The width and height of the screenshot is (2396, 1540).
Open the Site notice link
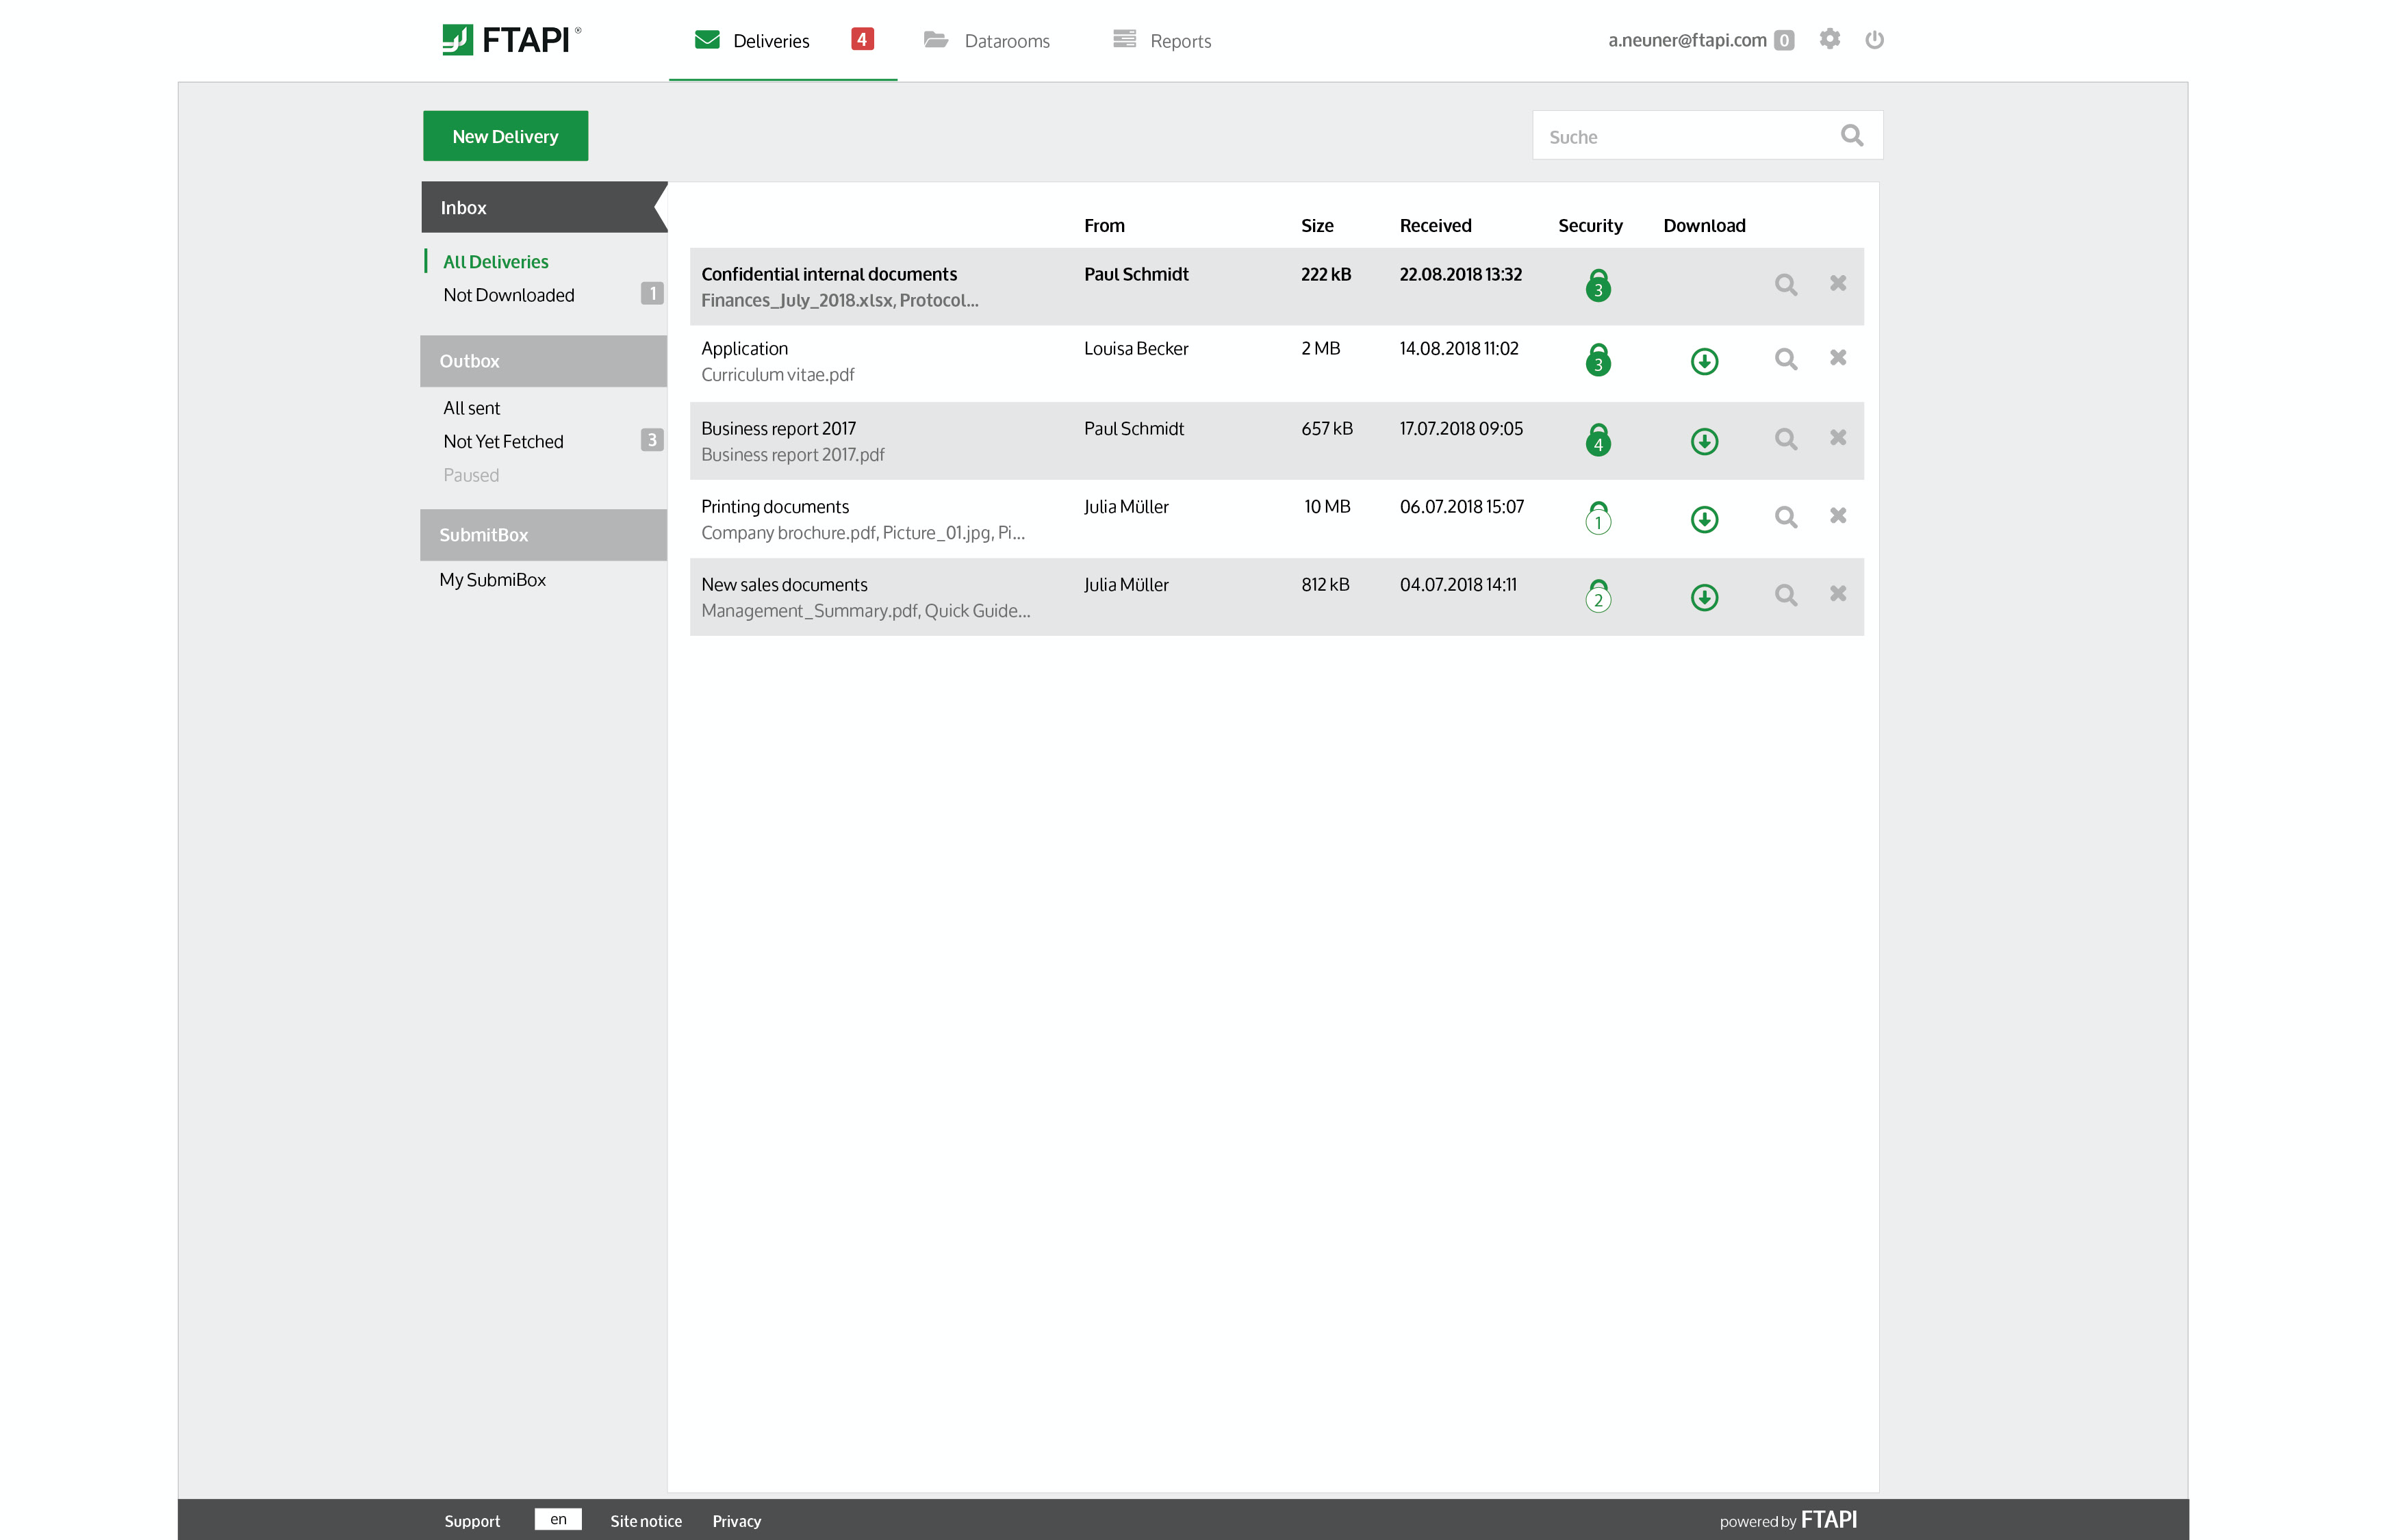(646, 1521)
